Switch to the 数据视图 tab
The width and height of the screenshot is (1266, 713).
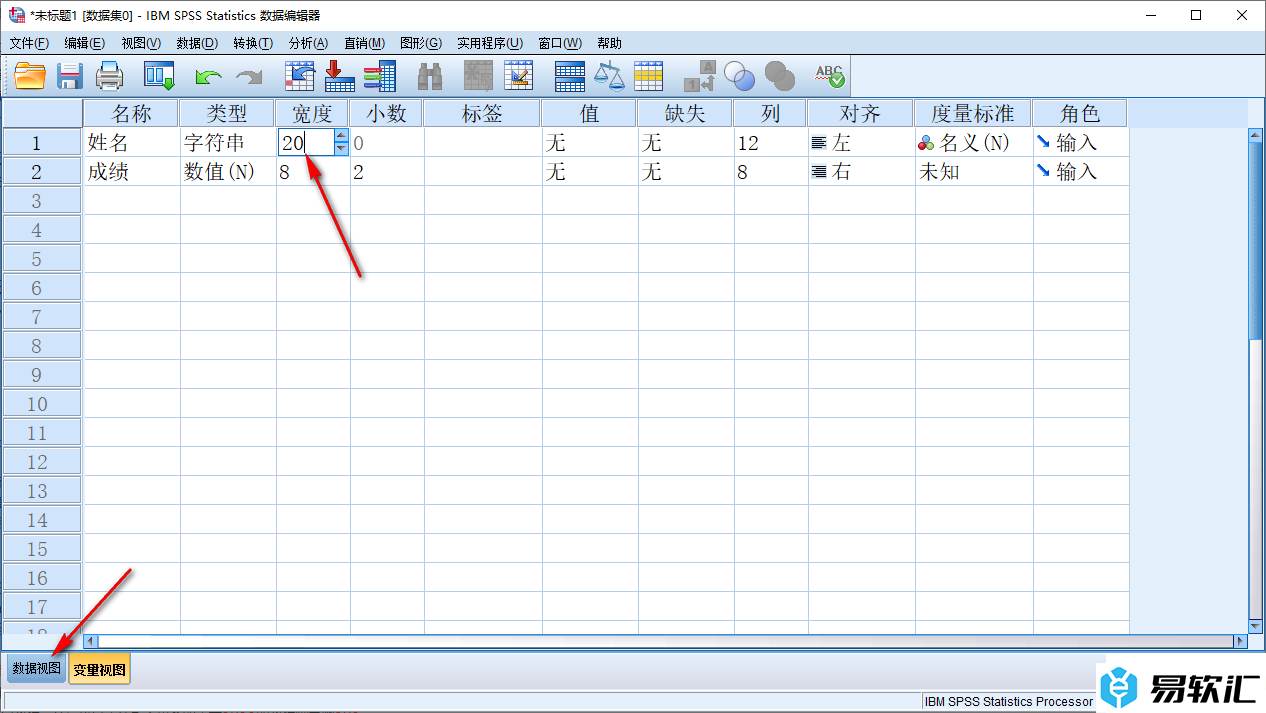37,669
